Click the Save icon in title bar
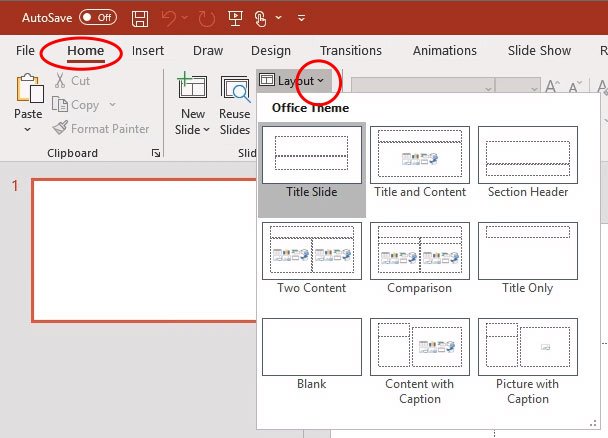Screen dimensions: 608x438 click(141, 17)
